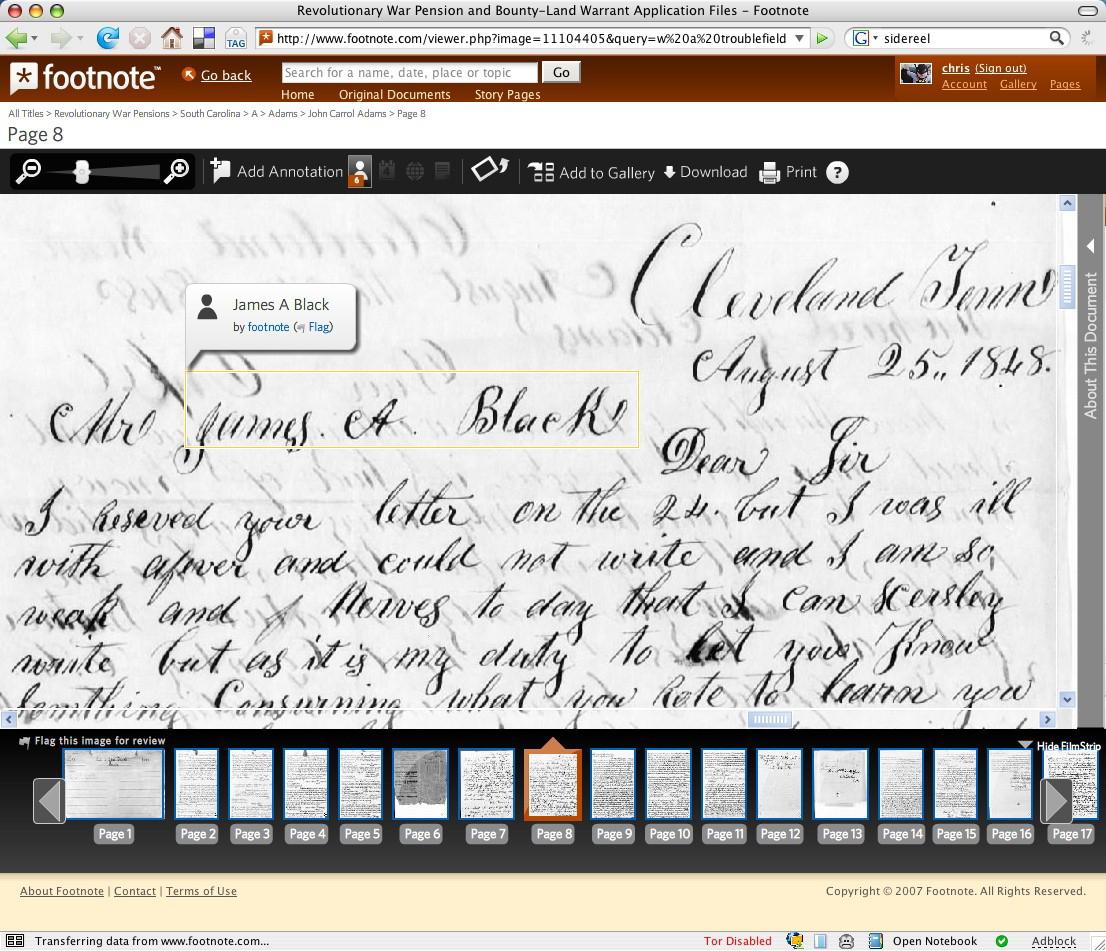The height and width of the screenshot is (951, 1106).
Task: Click the zoom in magnifier icon
Action: pyautogui.click(x=176, y=172)
